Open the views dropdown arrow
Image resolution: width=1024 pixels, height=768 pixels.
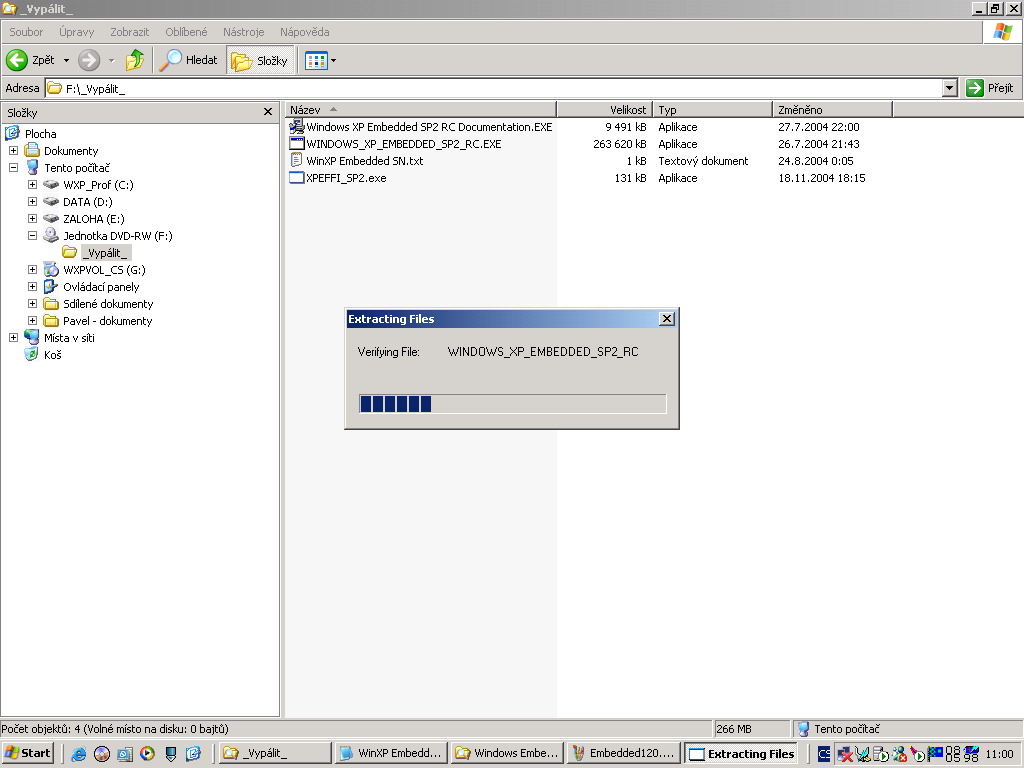[334, 61]
